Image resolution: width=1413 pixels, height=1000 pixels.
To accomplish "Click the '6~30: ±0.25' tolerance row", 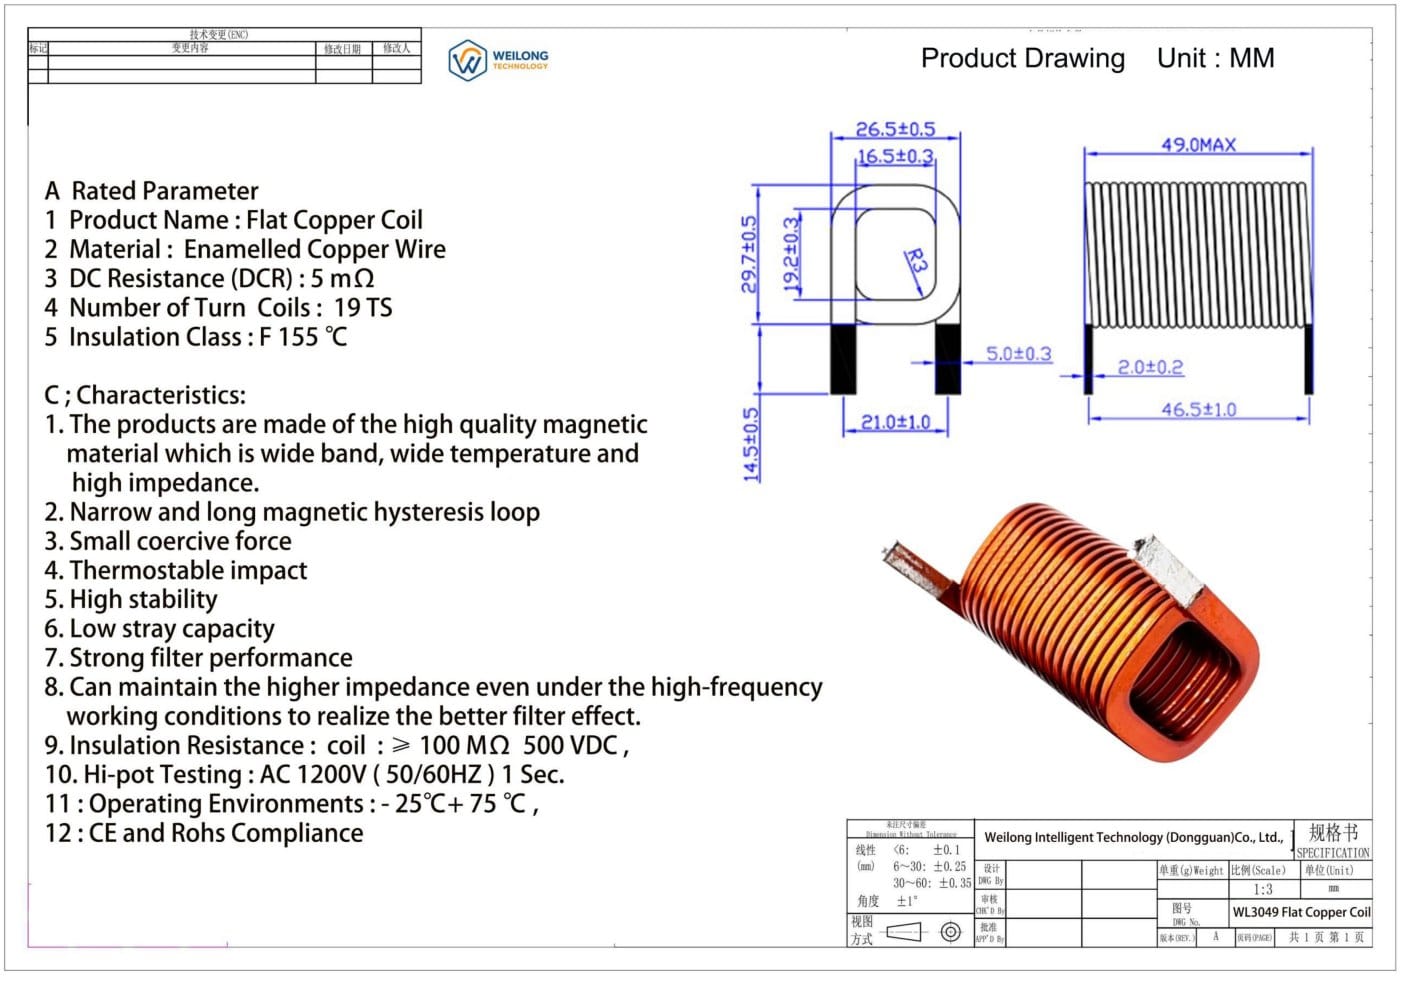I will tap(929, 866).
